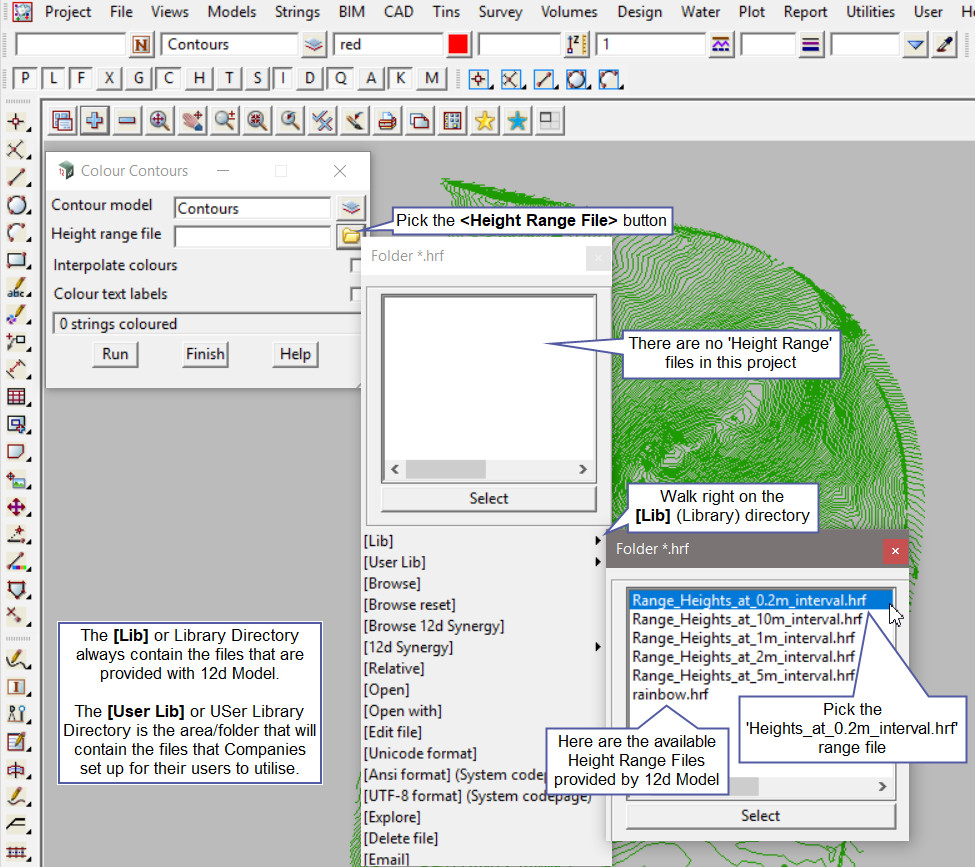Open the Height range file folder icon
Screen dimensions: 975x867
point(350,236)
